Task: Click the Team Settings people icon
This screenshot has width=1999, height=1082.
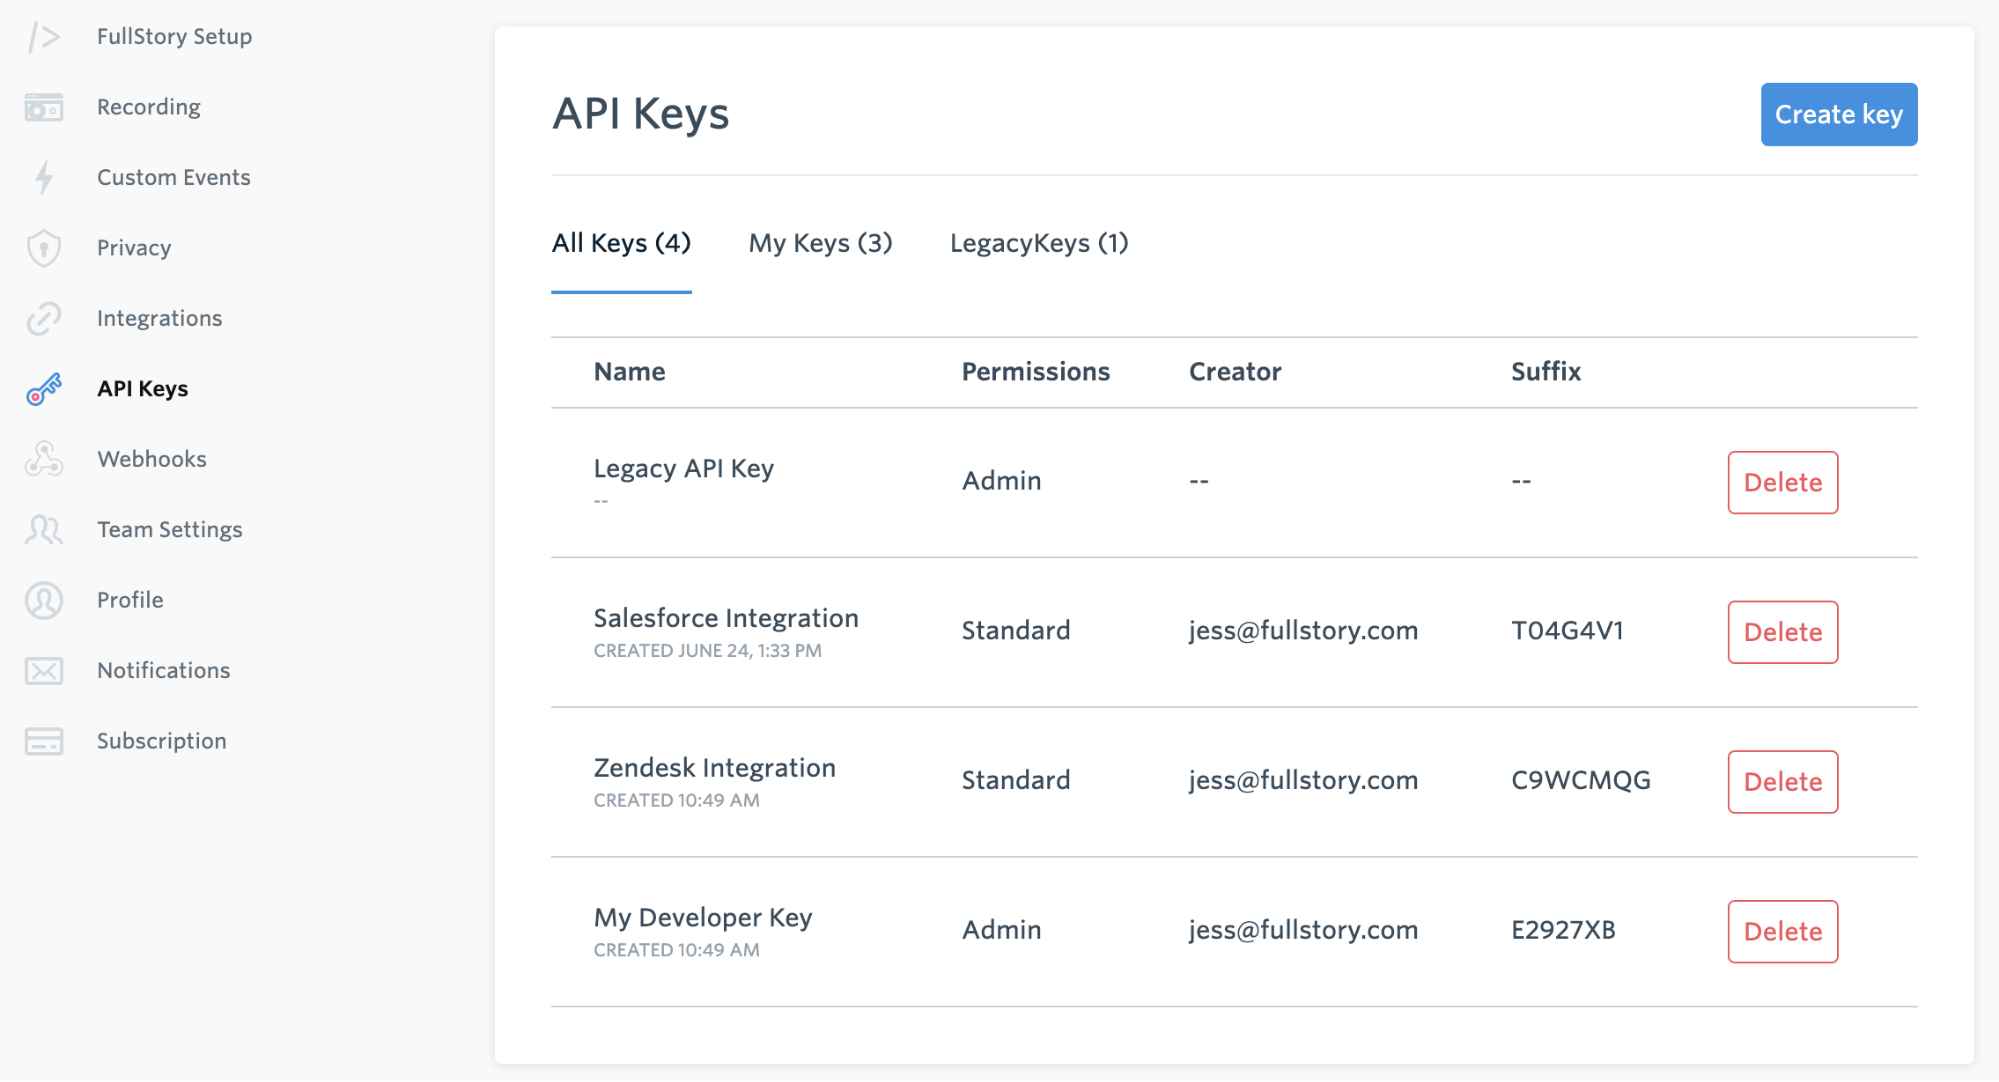Action: click(x=44, y=530)
